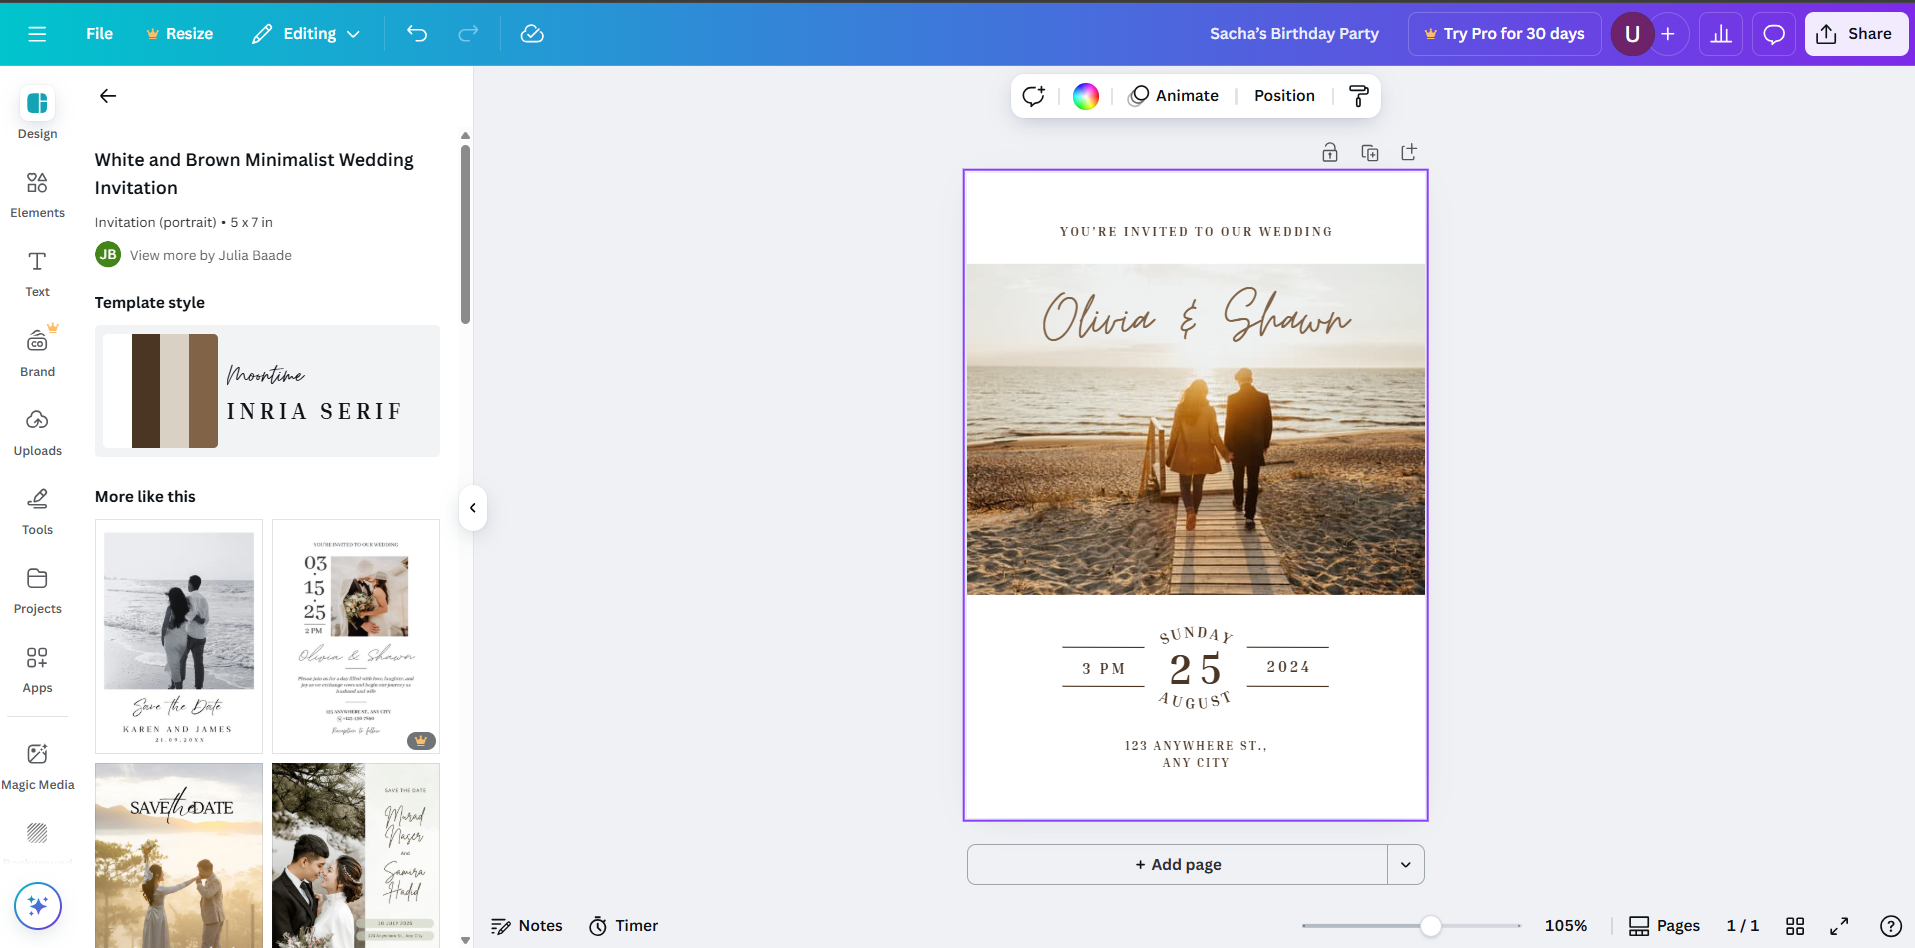Screen dimensions: 1915x948
Task: Open the Brand panel
Action: 38,352
